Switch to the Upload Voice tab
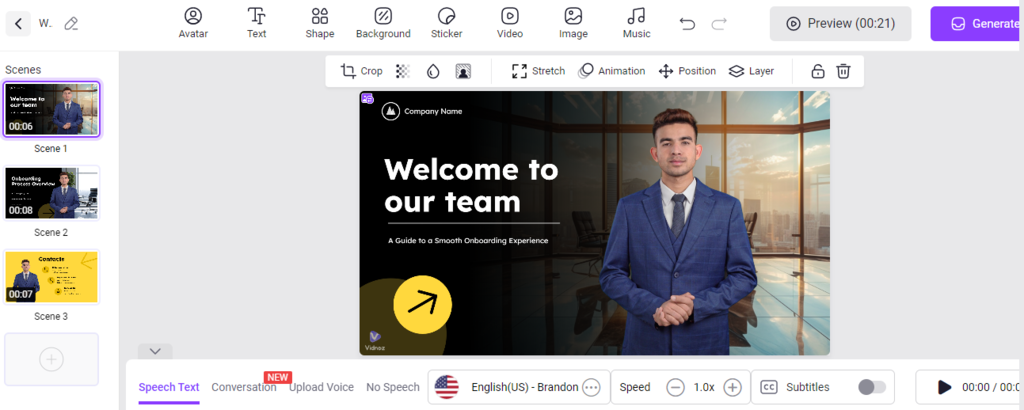This screenshot has height=410, width=1024. click(x=321, y=387)
